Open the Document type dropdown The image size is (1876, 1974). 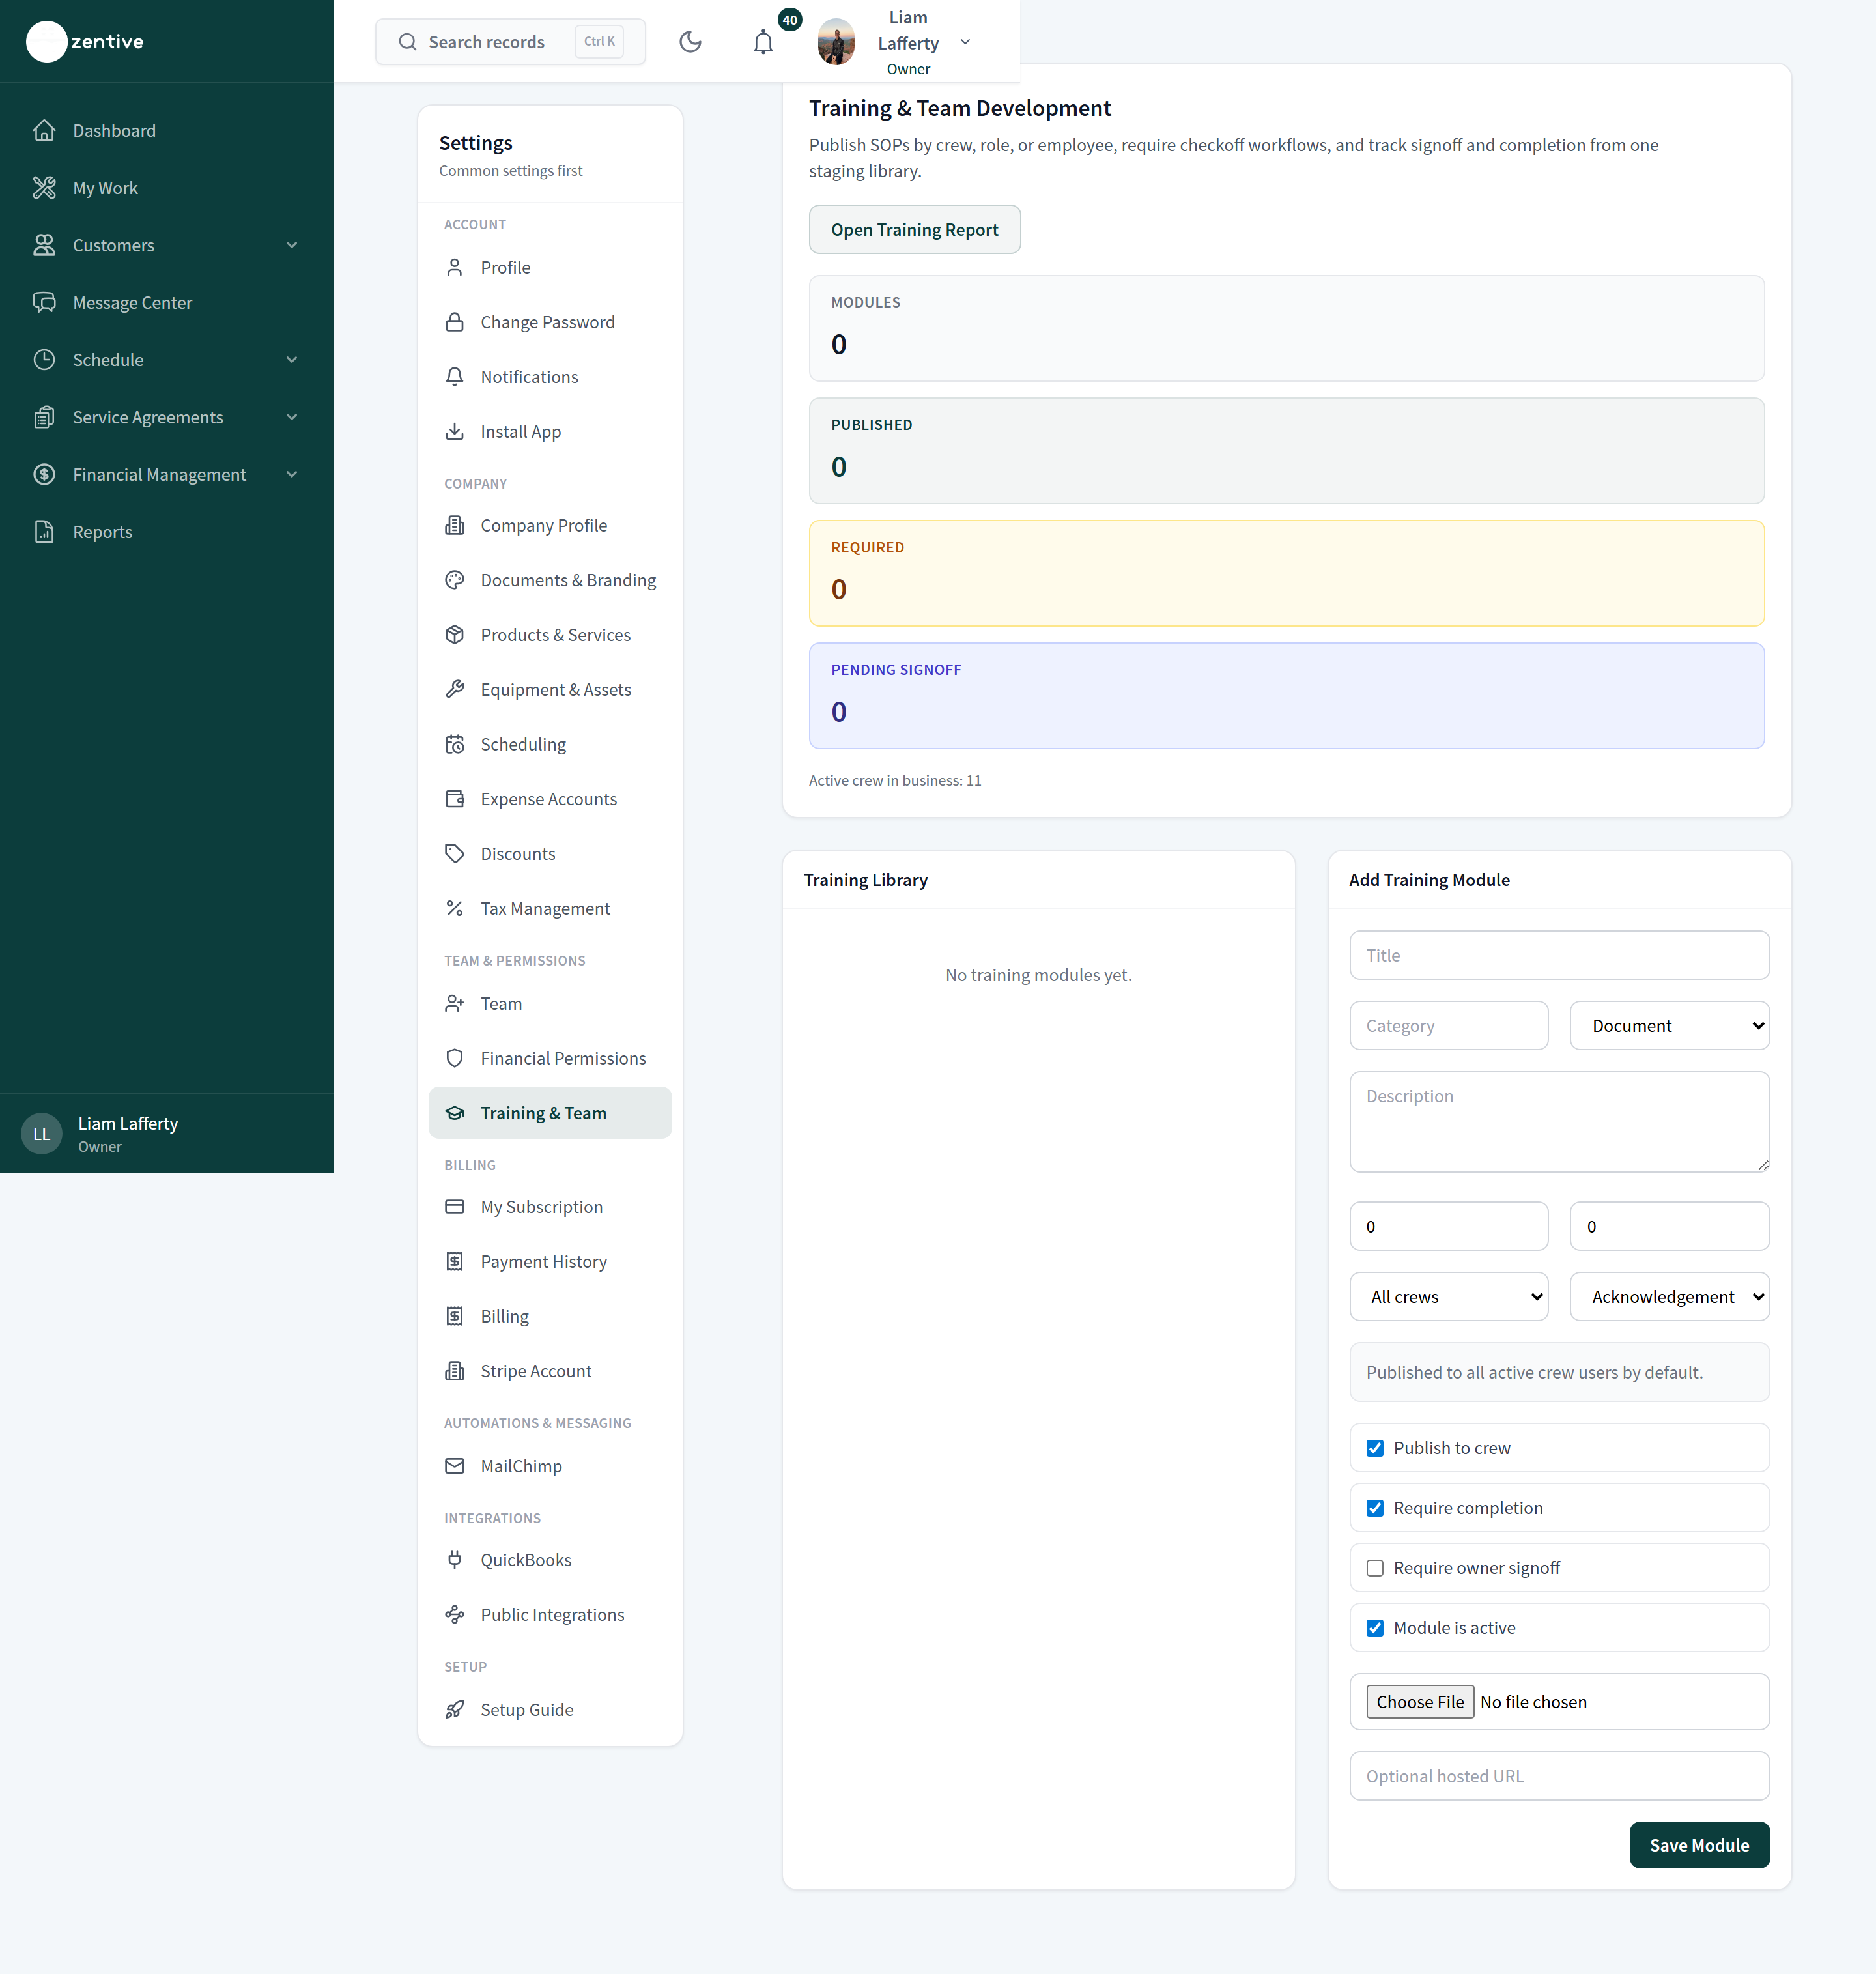tap(1669, 1026)
